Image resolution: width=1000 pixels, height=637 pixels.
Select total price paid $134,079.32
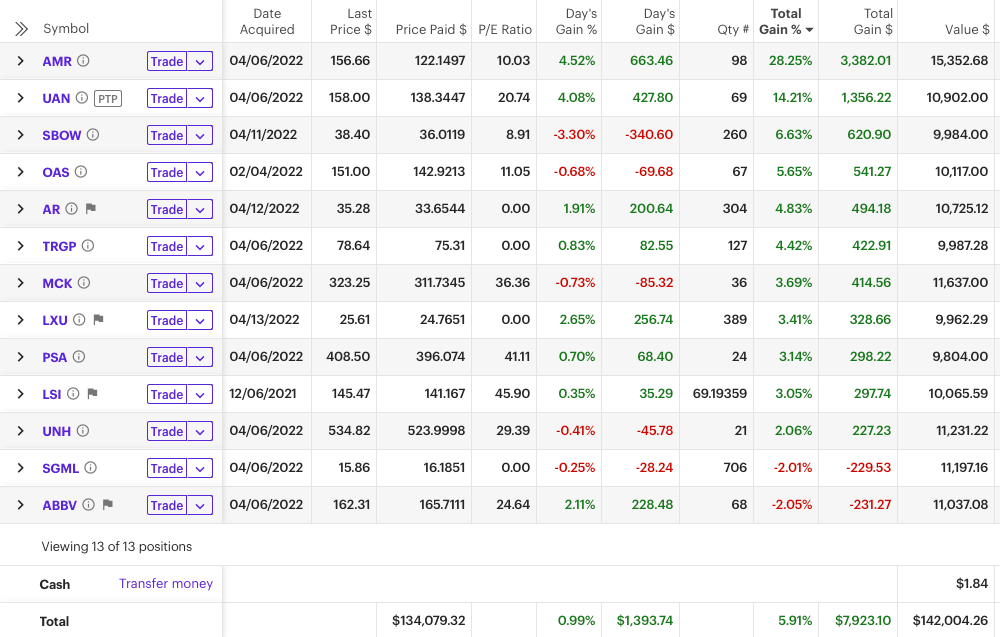pyautogui.click(x=429, y=620)
